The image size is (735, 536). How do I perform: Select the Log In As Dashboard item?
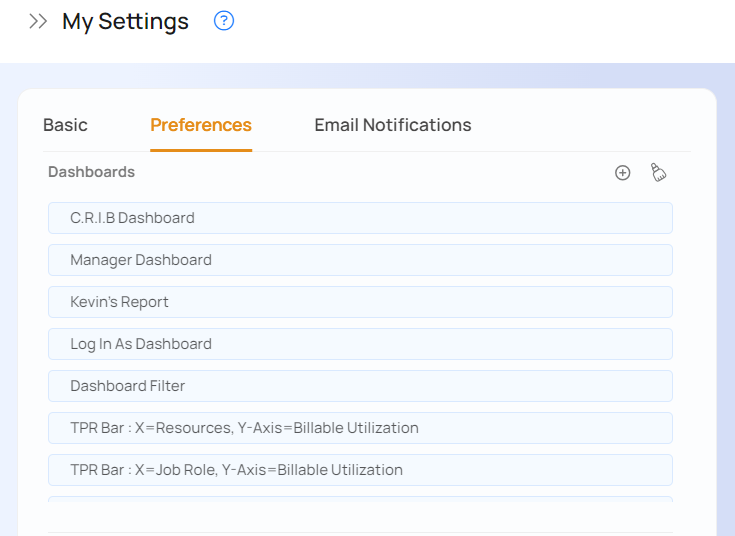[360, 344]
